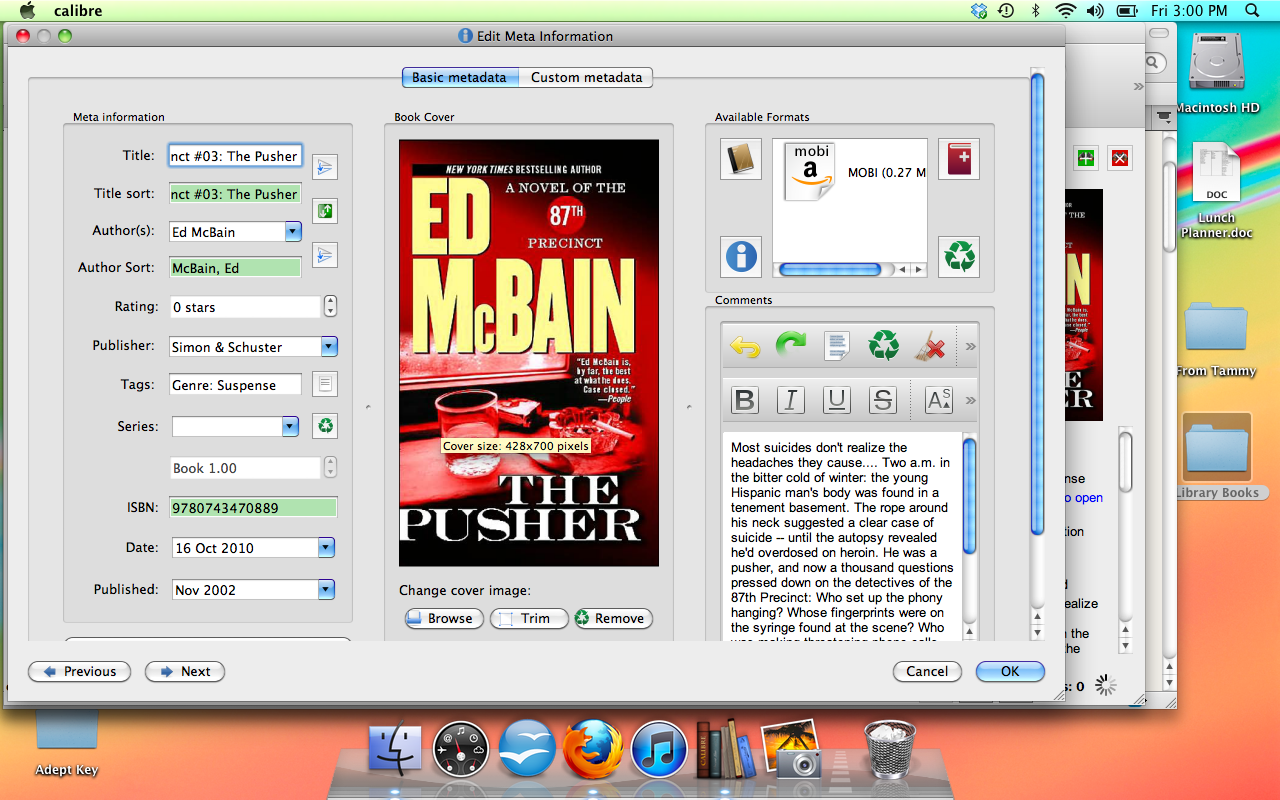Select the Basic metadata tab

(460, 77)
